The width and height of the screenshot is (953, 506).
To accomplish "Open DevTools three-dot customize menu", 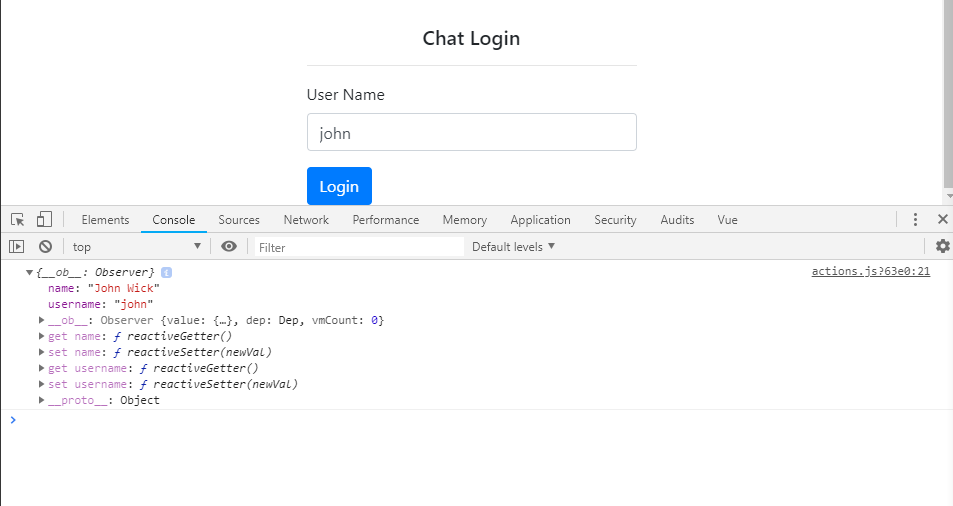I will point(915,219).
